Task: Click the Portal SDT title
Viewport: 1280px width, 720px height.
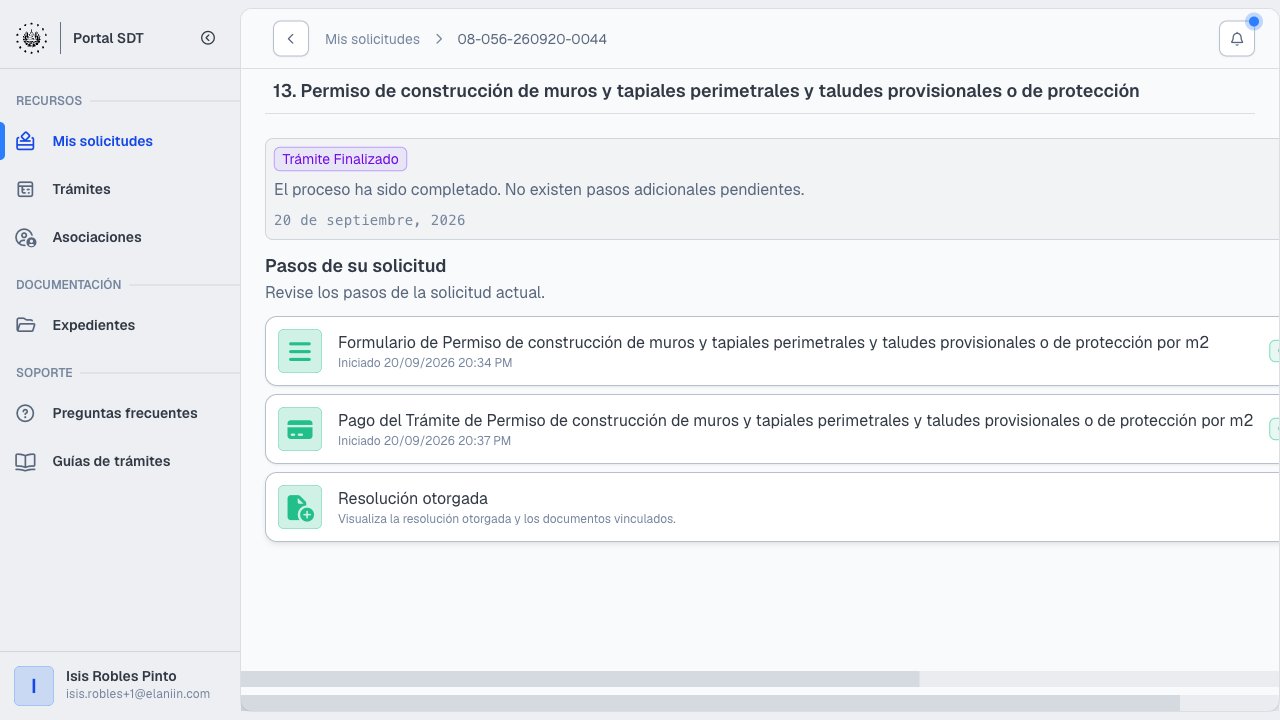Action: pos(108,38)
